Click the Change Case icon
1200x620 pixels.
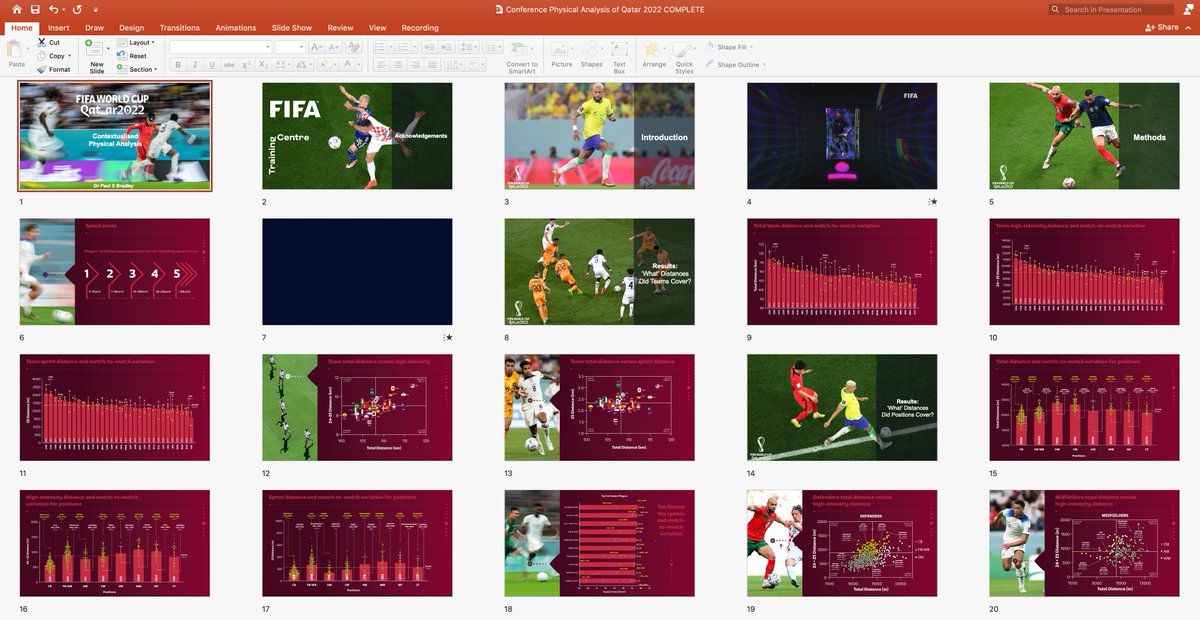click(302, 65)
